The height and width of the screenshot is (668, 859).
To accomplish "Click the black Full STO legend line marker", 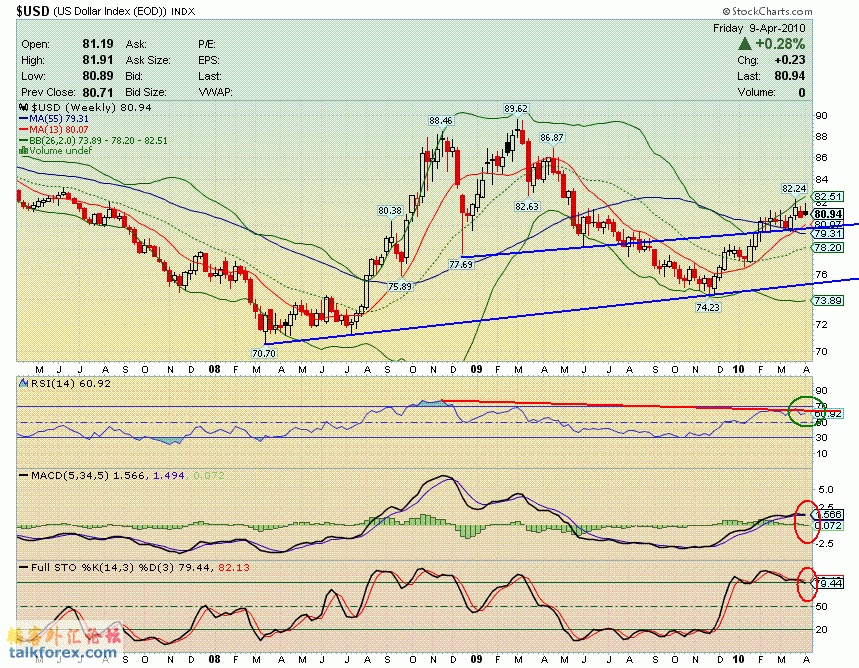I will (24, 567).
